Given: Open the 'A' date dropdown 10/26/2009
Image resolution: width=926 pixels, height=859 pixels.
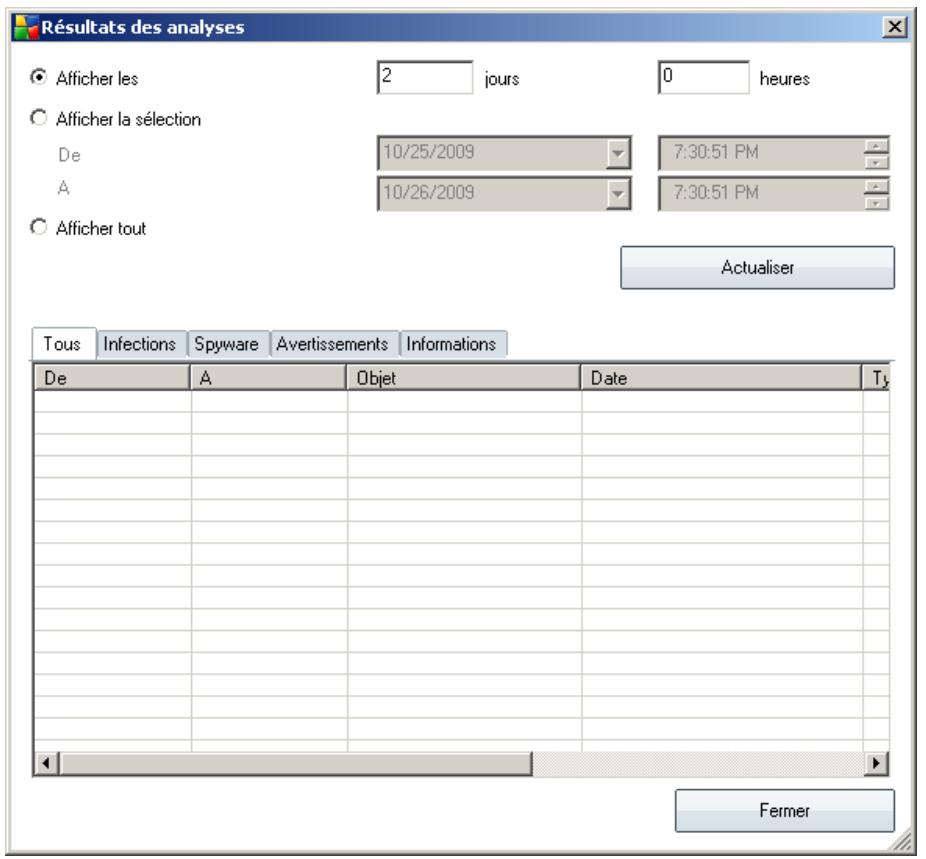Looking at the screenshot, I should 618,194.
